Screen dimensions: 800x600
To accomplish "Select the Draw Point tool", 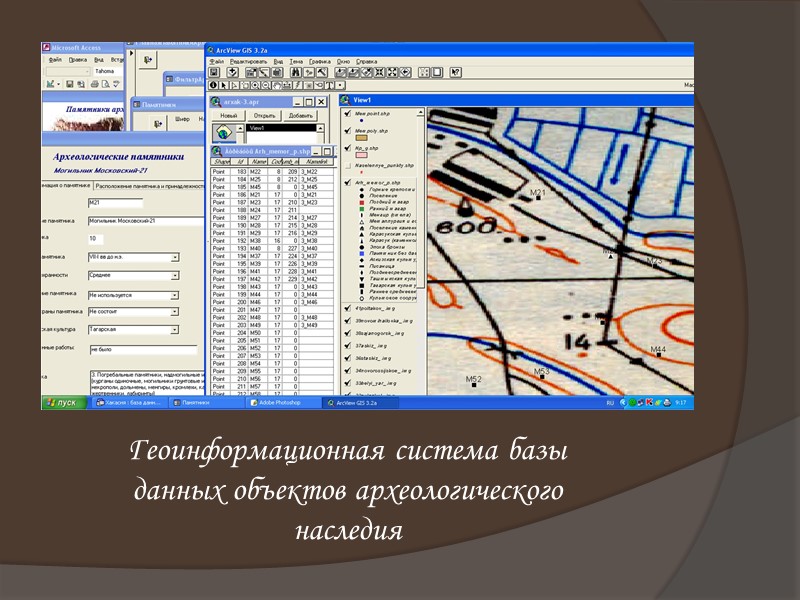I will pos(339,85).
